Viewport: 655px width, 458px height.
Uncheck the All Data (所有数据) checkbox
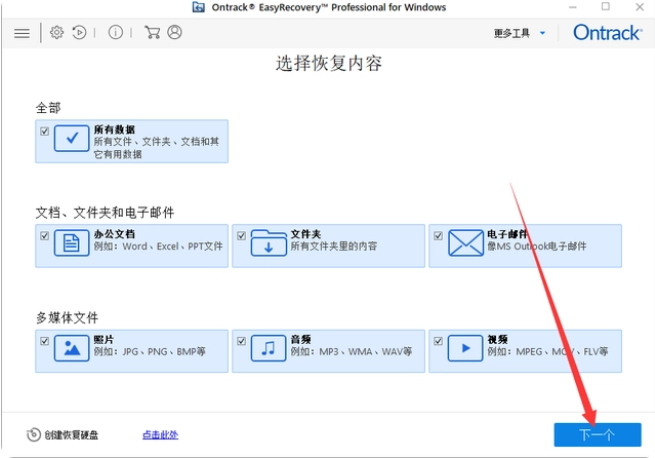44,131
